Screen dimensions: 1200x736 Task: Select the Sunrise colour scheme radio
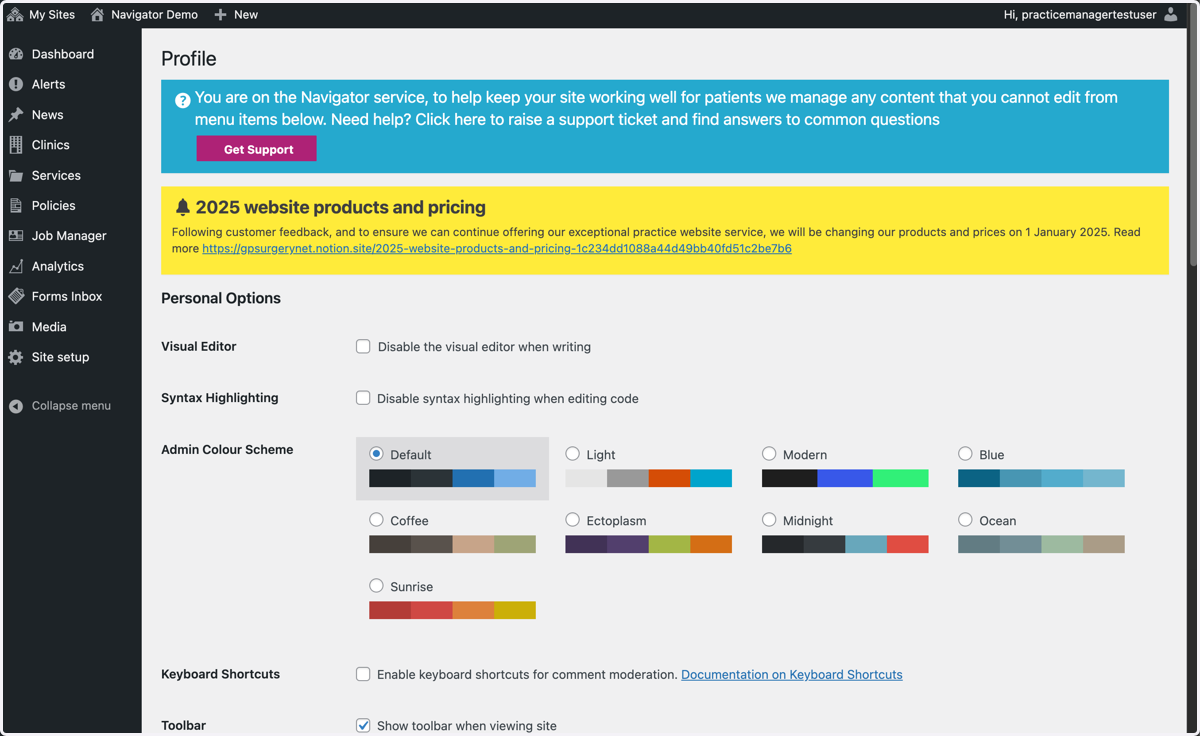point(376,586)
